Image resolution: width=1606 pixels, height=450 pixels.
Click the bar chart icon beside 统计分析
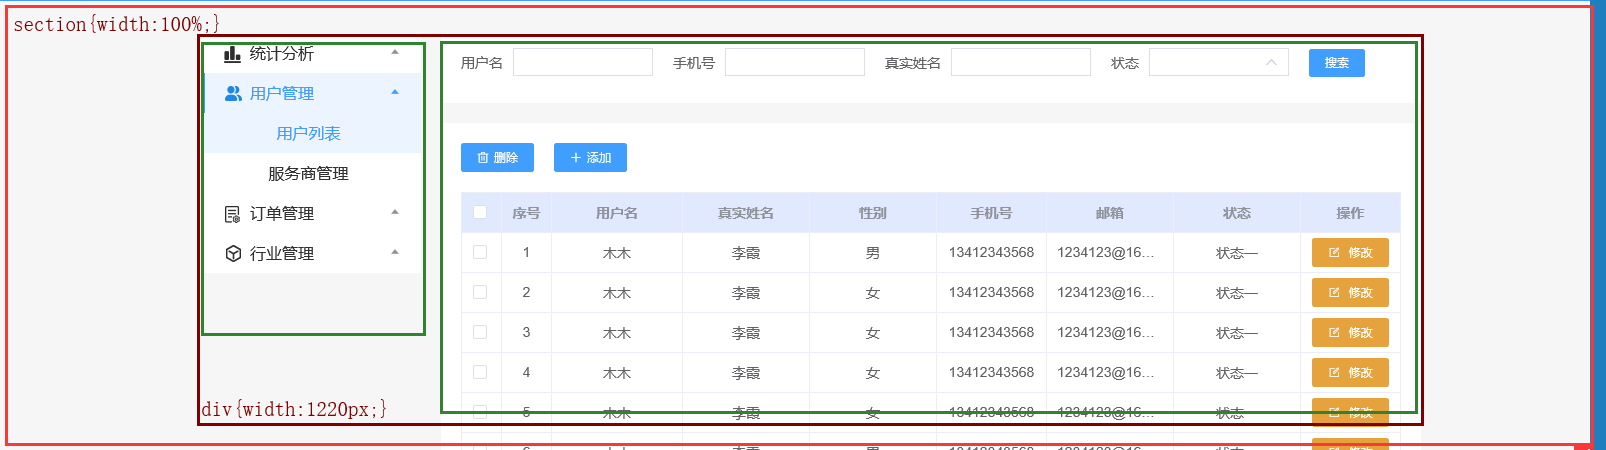tap(232, 54)
